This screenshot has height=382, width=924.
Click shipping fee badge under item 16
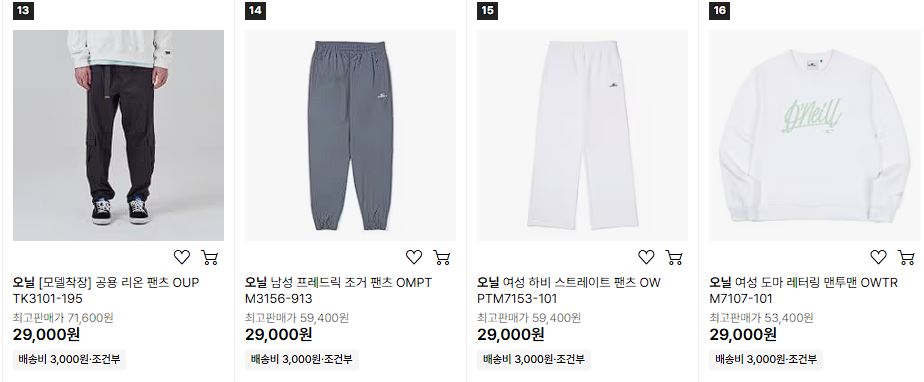click(766, 359)
